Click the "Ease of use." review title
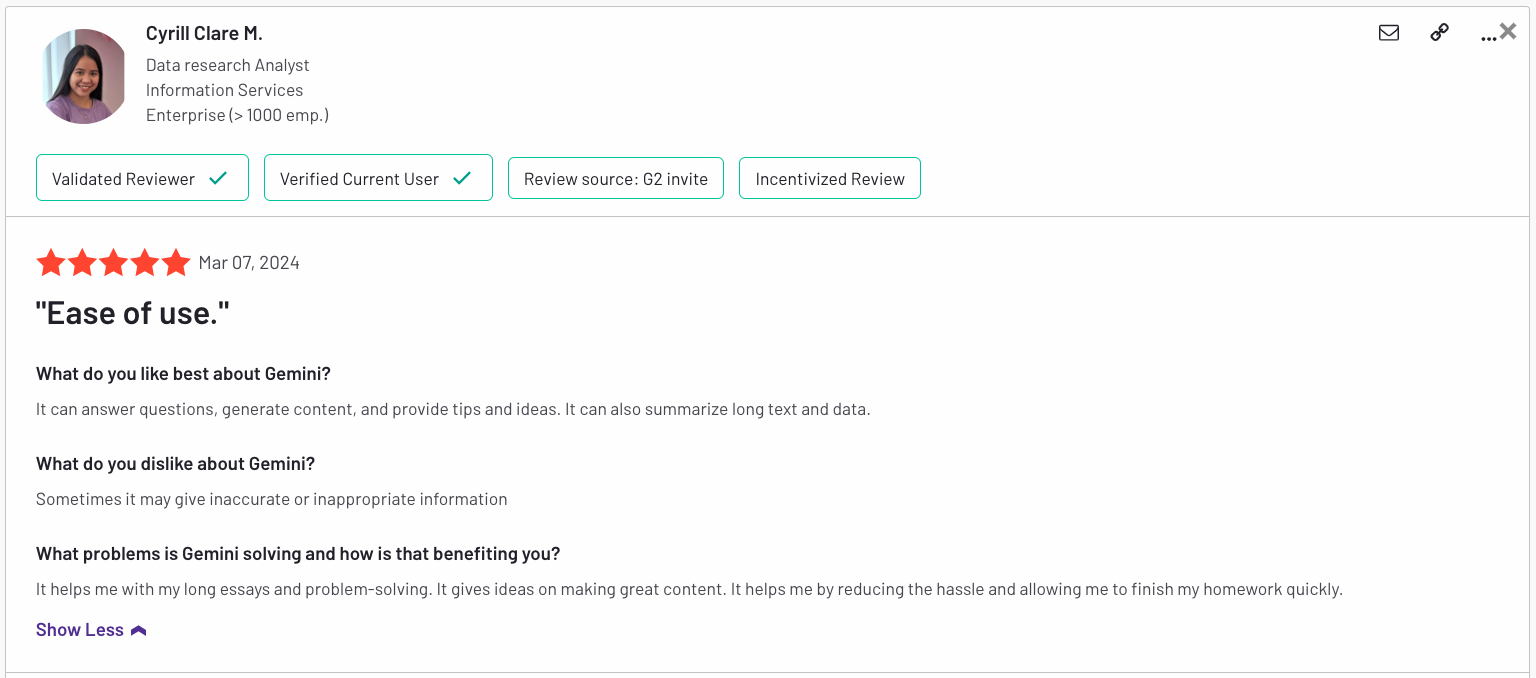Viewport: 1536px width, 678px height. pyautogui.click(x=133, y=314)
